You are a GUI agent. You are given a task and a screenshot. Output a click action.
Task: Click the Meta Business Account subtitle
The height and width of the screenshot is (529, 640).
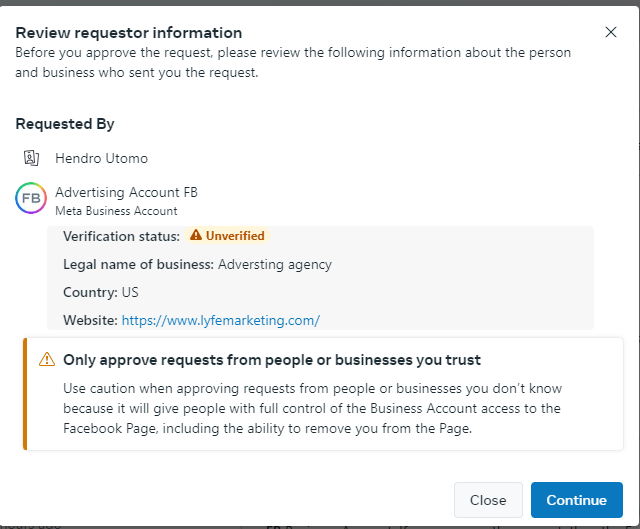tap(116, 211)
